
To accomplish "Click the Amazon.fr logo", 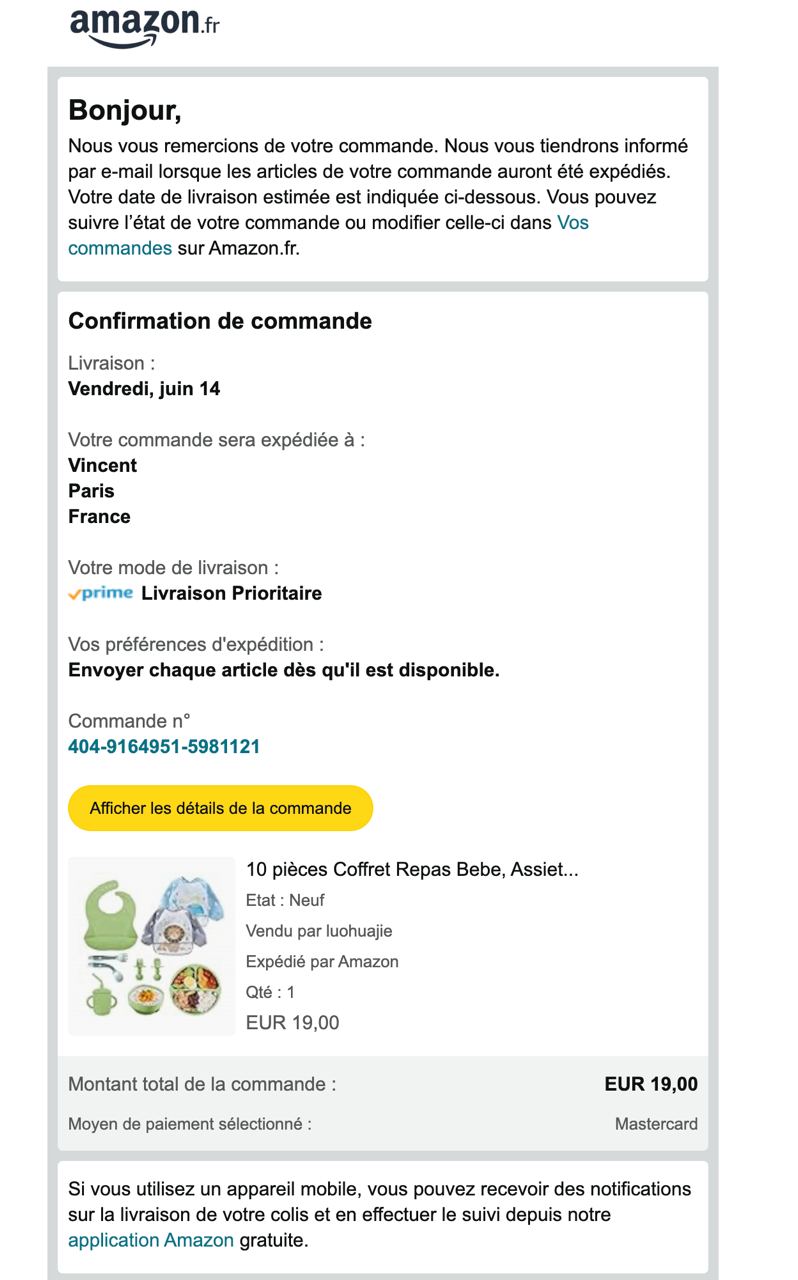I will (x=144, y=25).
